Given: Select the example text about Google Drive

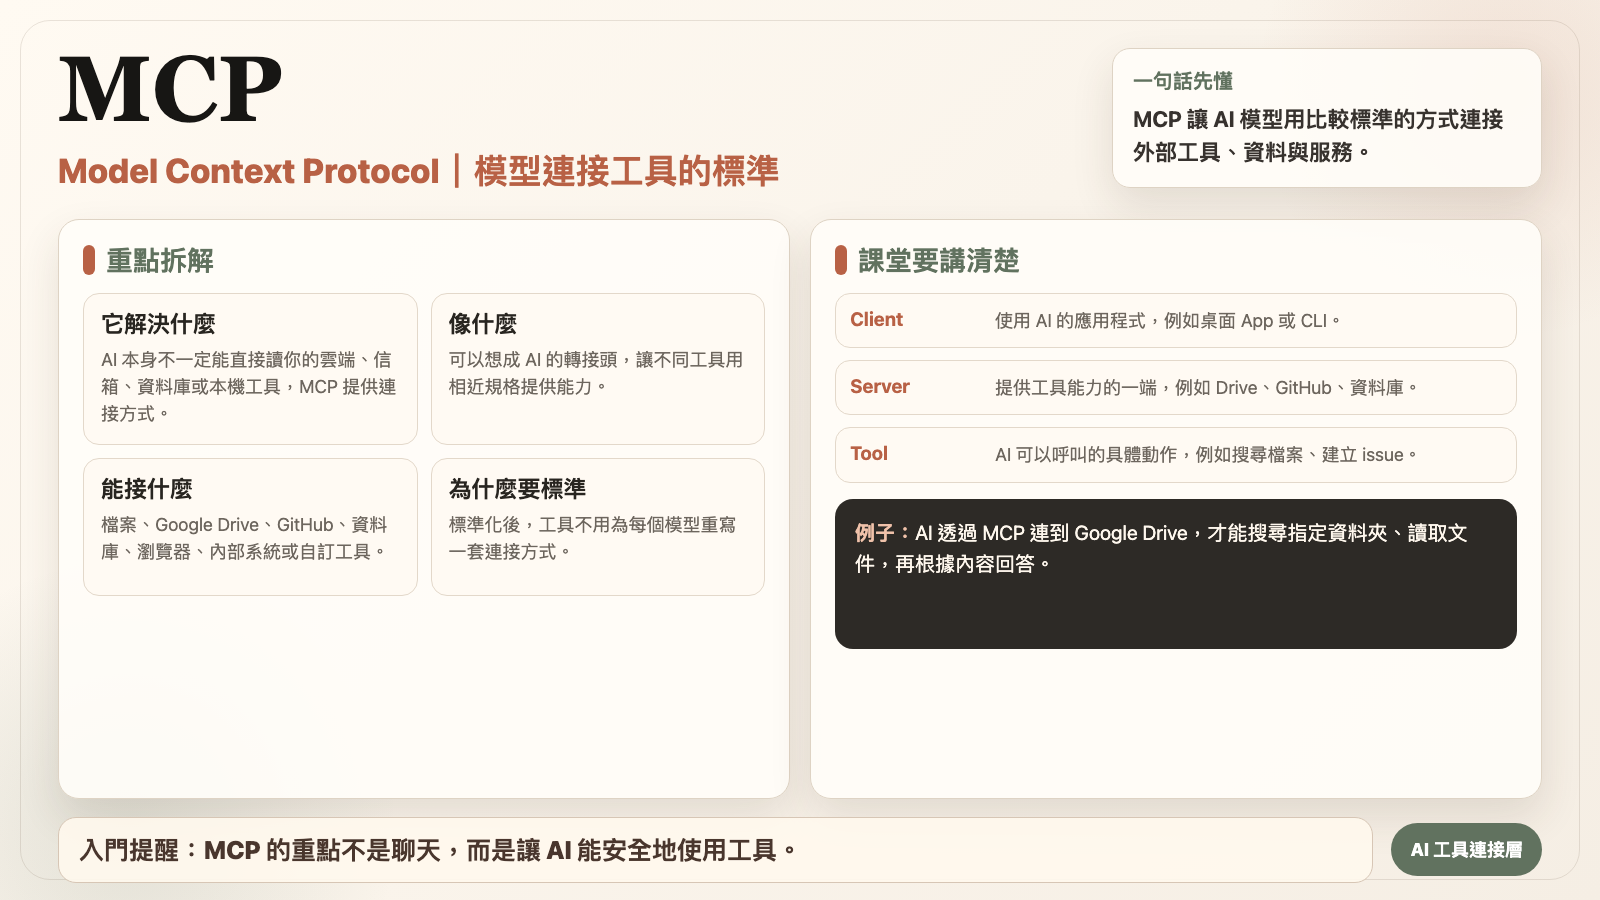Looking at the screenshot, I should click(x=1161, y=548).
